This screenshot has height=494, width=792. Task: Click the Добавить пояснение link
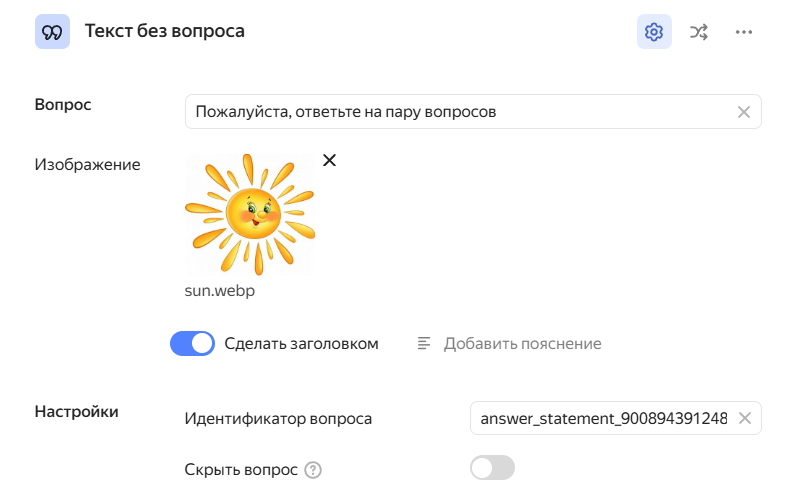[x=522, y=344]
